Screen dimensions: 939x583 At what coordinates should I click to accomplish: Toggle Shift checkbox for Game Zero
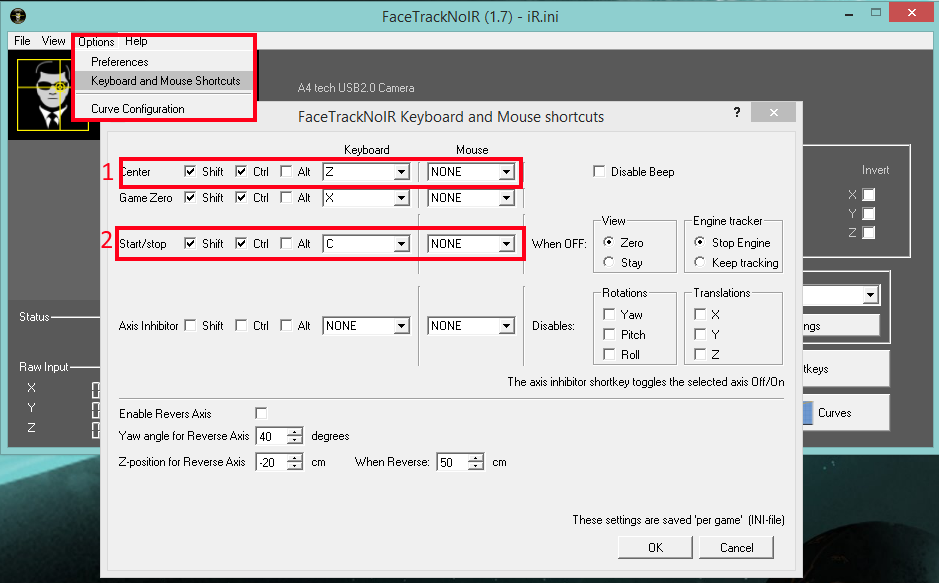(x=190, y=198)
